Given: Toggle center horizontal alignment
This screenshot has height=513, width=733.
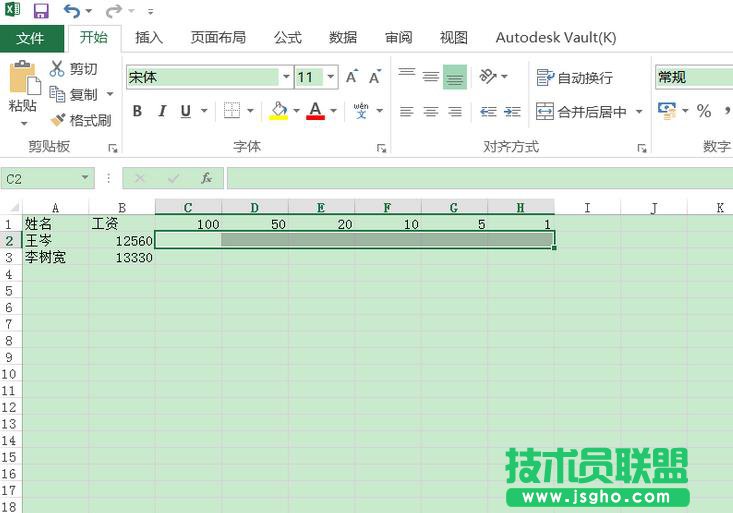Looking at the screenshot, I should click(431, 111).
